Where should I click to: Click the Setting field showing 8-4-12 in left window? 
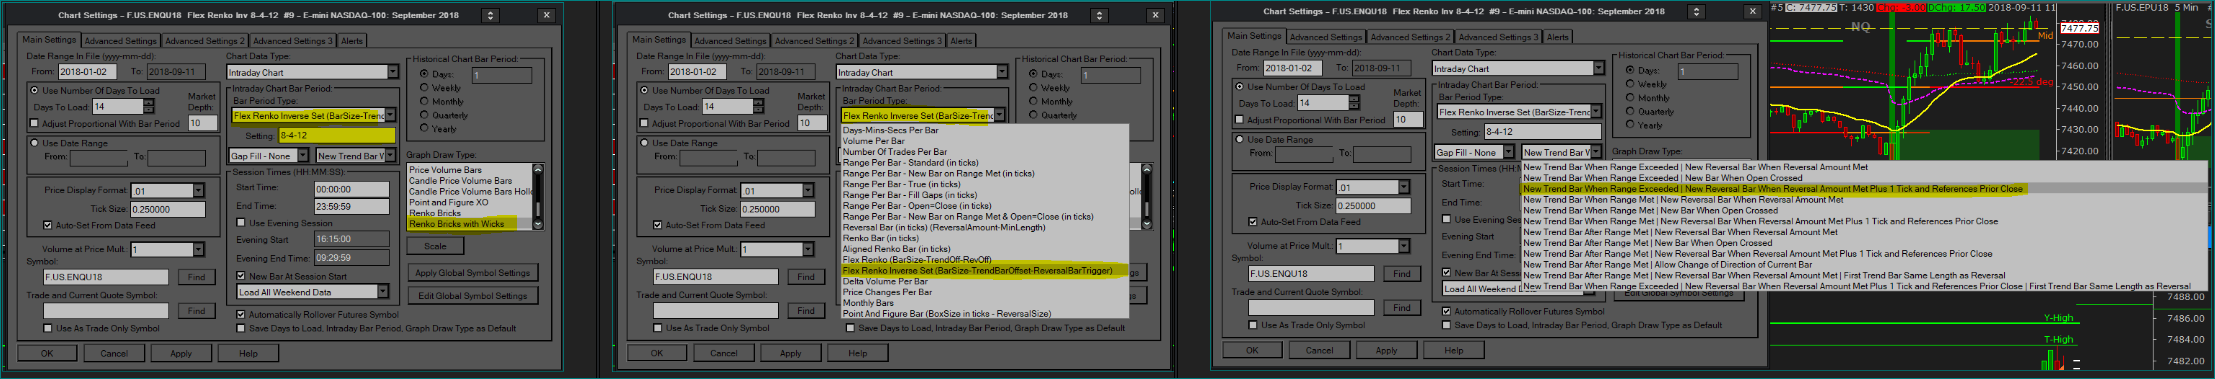[336, 135]
